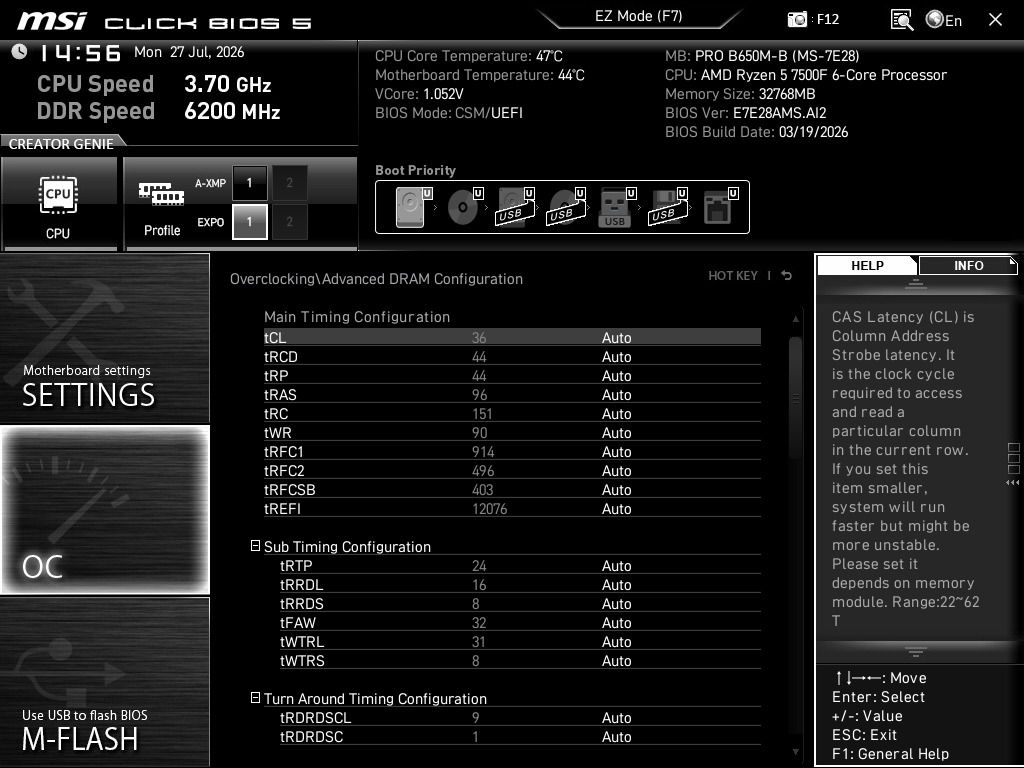Select the hard disk boot priority icon

[413, 207]
